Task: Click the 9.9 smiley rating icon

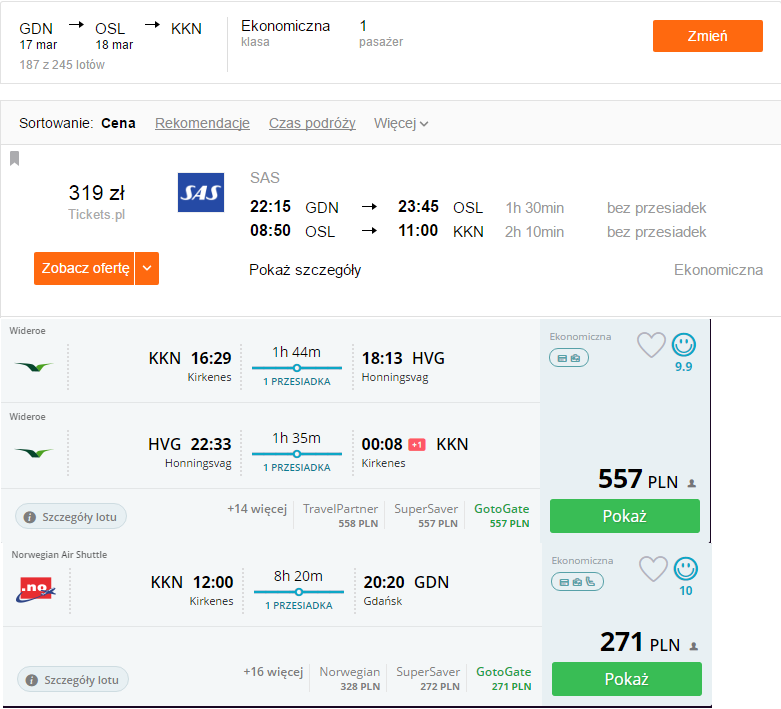Action: point(684,344)
